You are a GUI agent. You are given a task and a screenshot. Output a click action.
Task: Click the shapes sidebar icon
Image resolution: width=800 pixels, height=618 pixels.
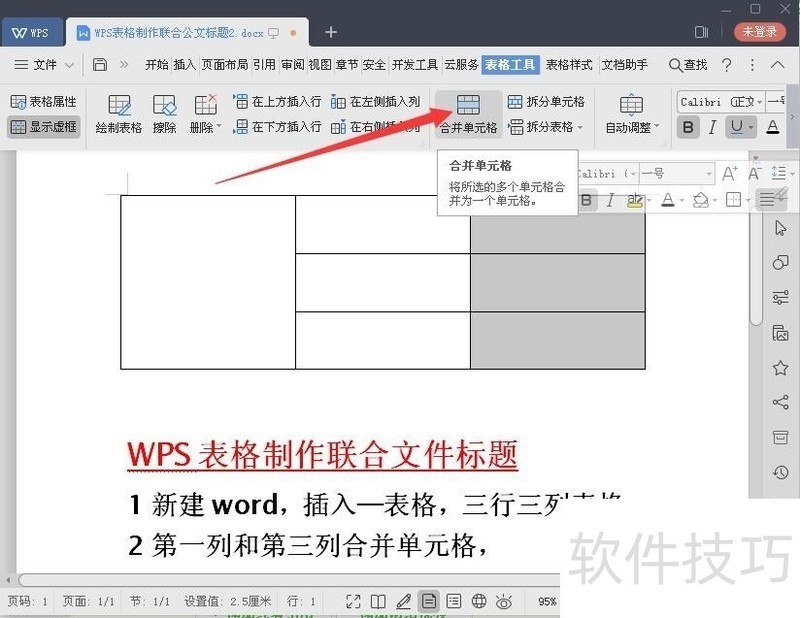pos(780,262)
